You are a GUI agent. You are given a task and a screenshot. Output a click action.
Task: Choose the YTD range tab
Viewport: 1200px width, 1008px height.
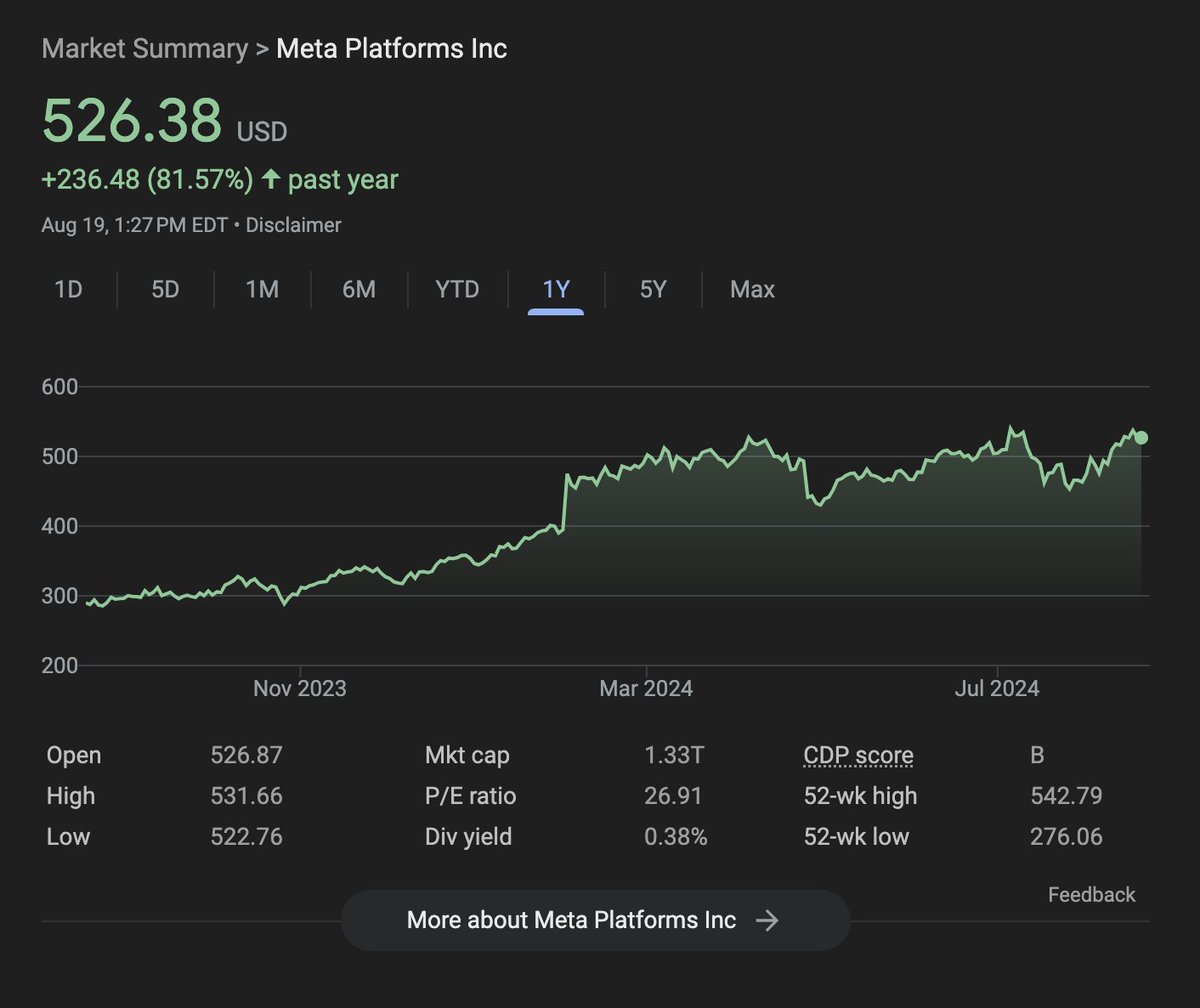pyautogui.click(x=457, y=290)
